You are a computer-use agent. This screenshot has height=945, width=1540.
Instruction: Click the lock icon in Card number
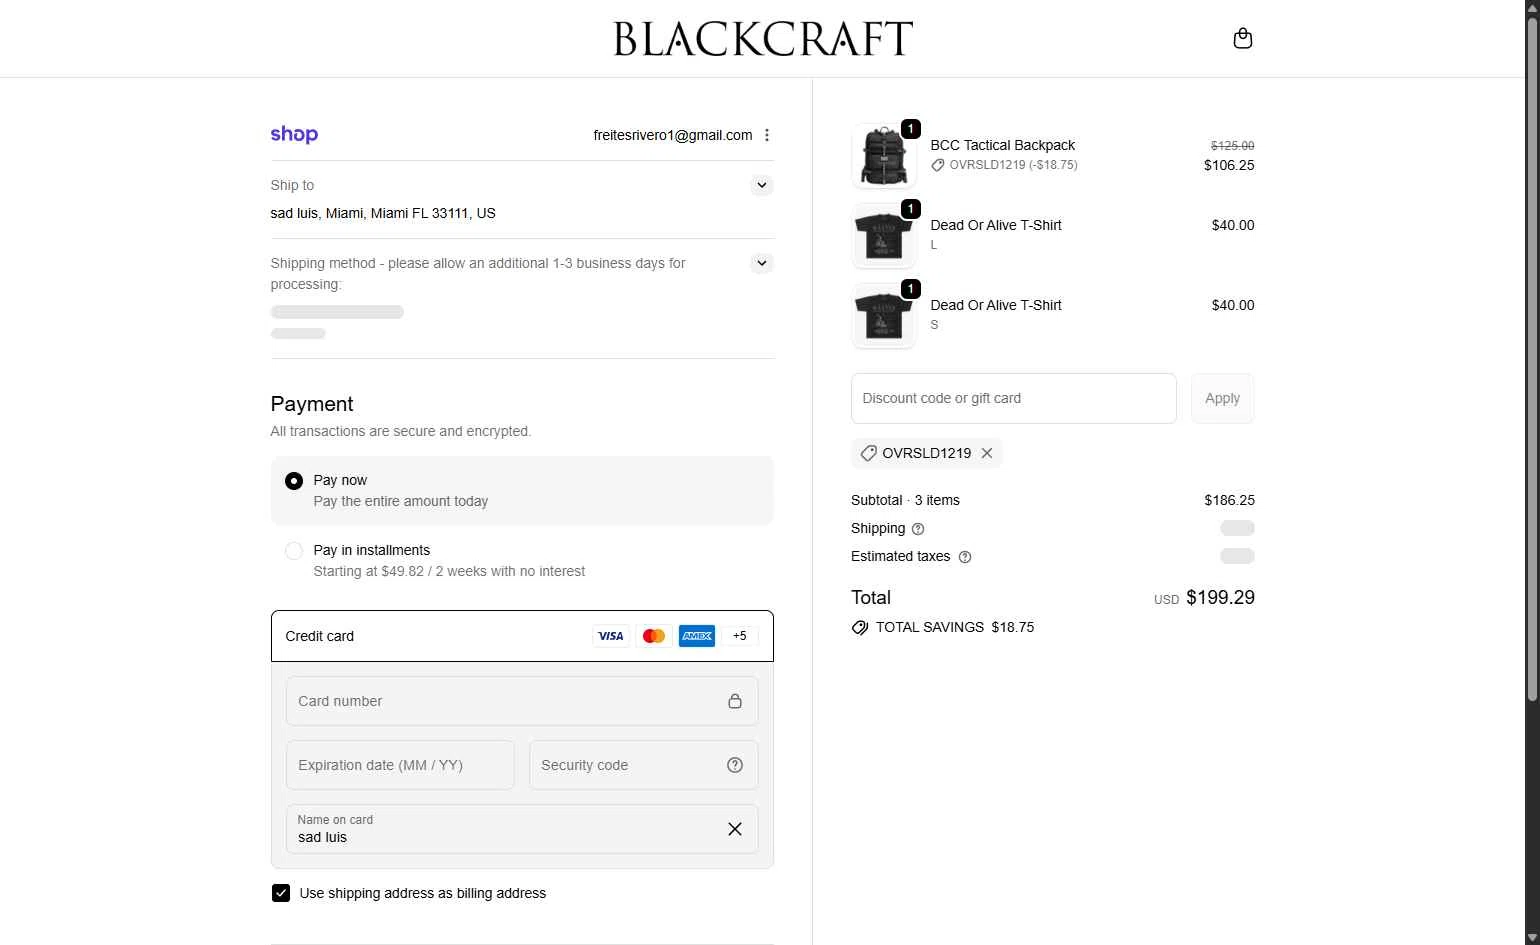click(x=735, y=701)
